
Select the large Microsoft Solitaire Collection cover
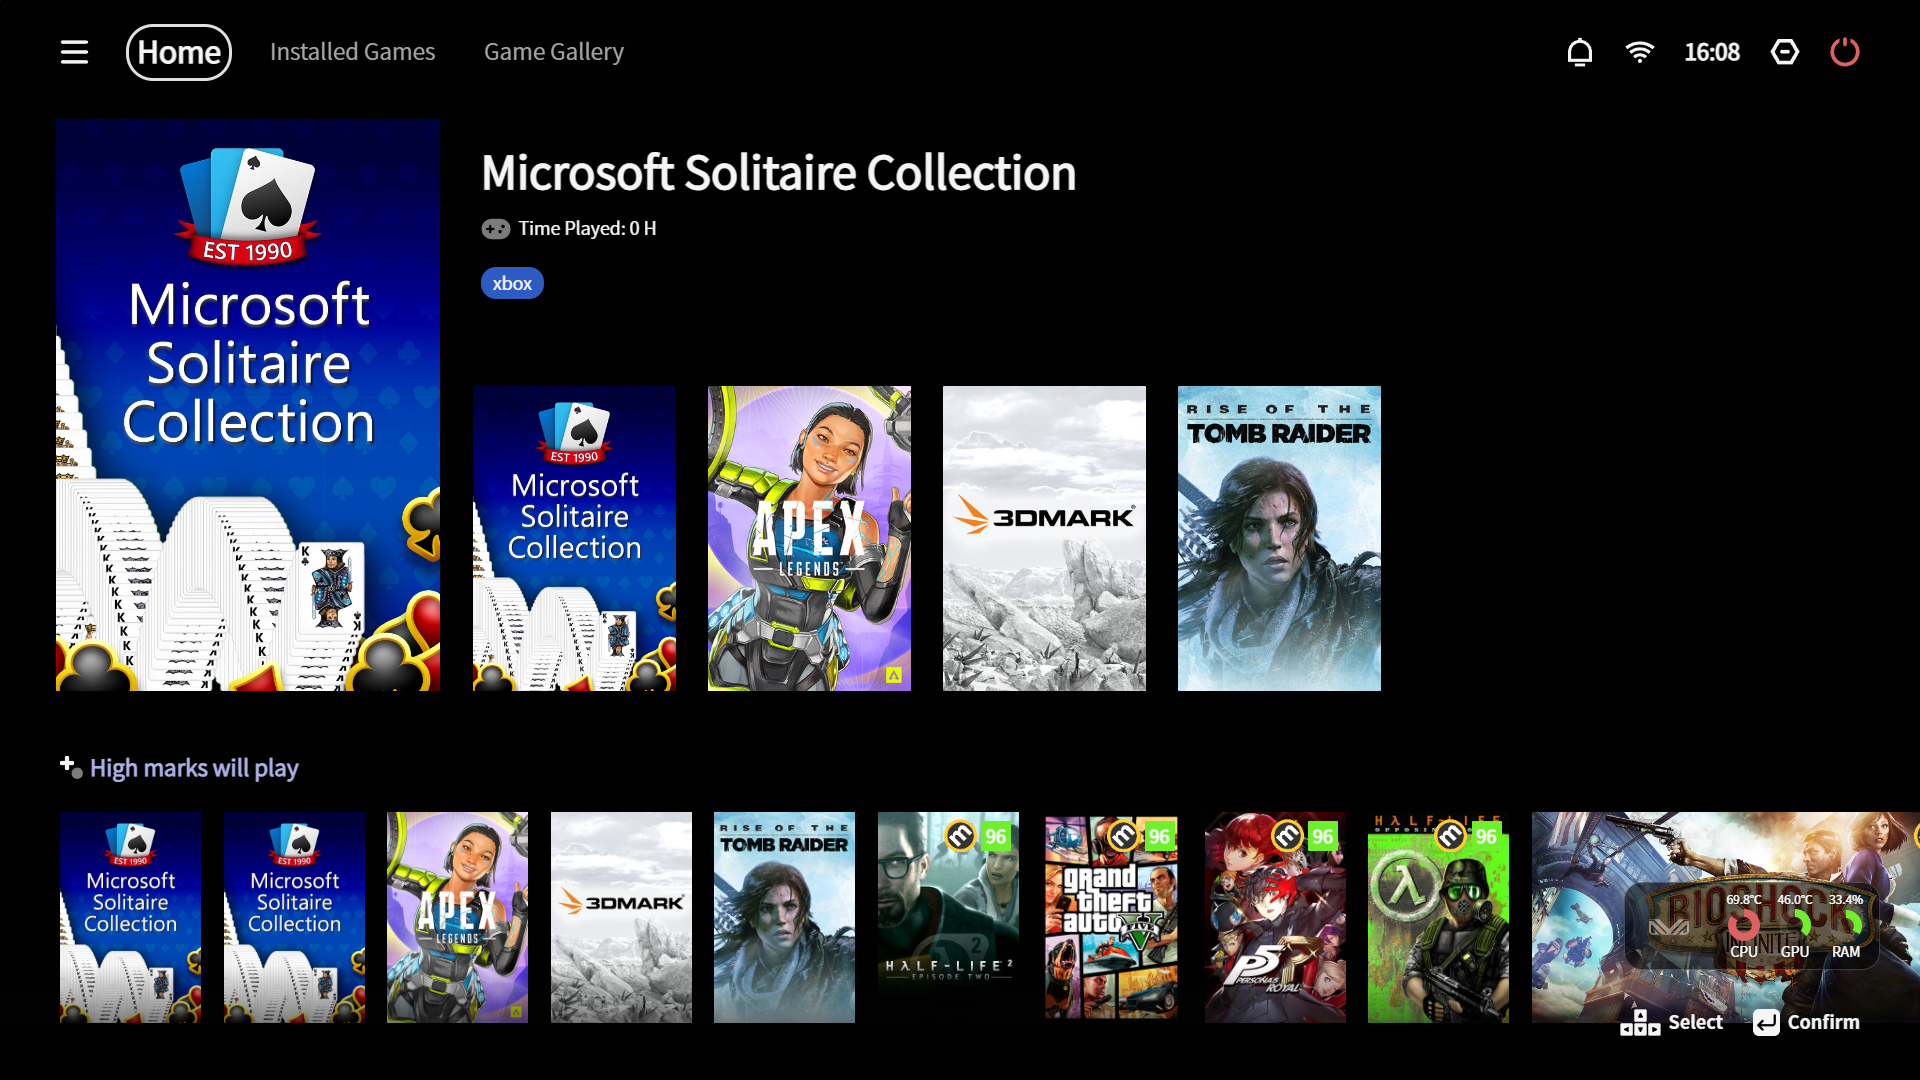248,405
